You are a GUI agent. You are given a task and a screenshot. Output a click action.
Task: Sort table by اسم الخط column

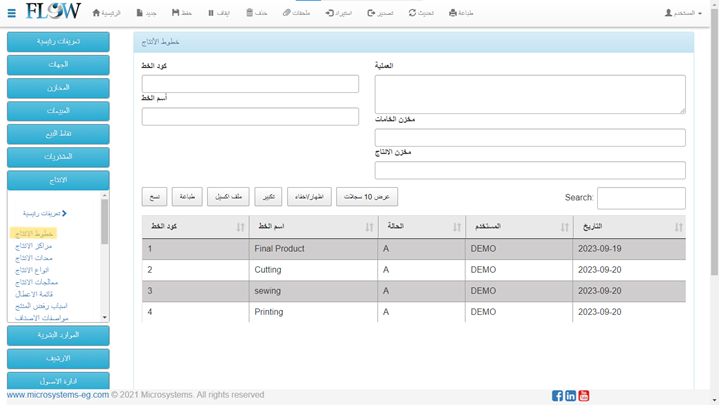coord(312,227)
